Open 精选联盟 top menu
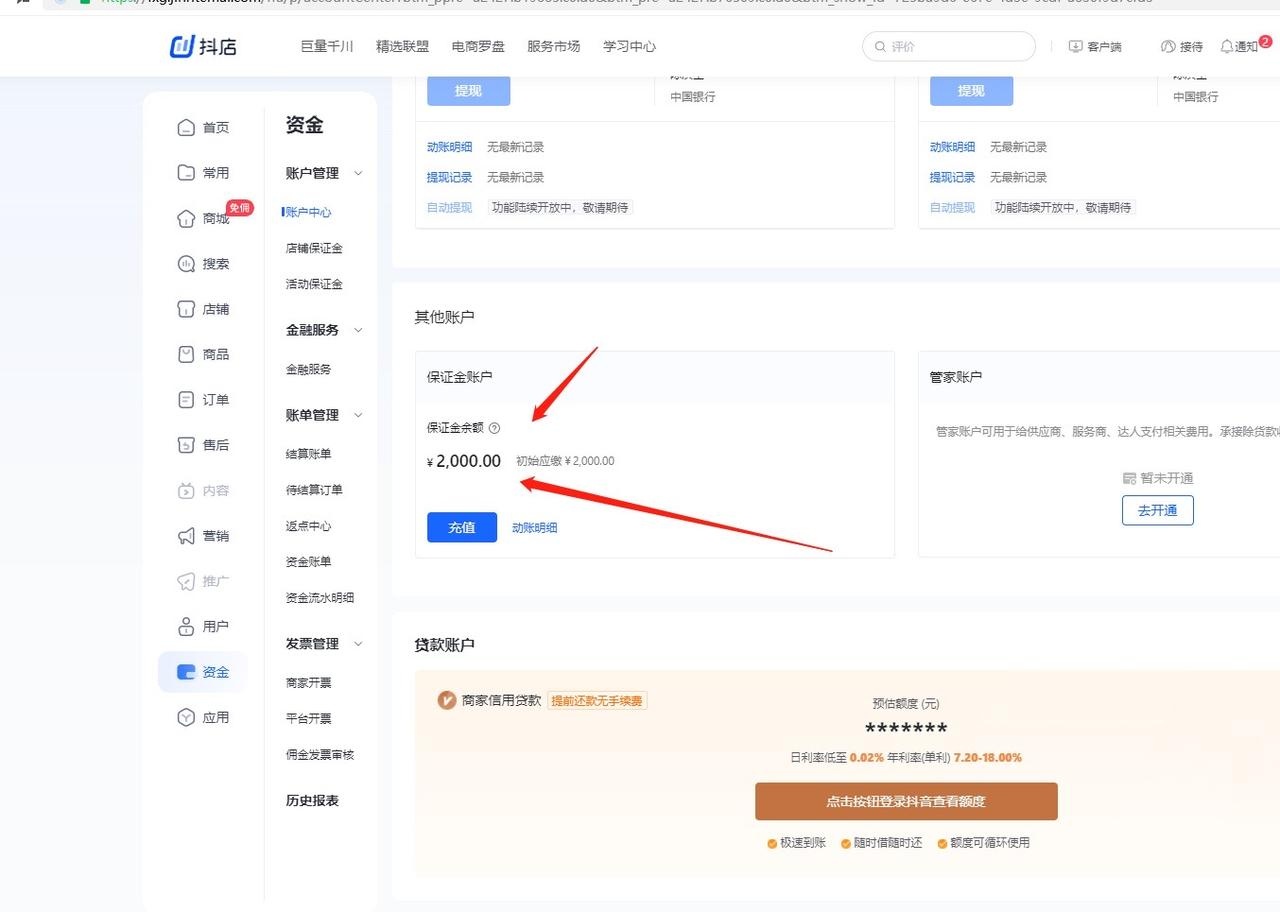 tap(403, 47)
